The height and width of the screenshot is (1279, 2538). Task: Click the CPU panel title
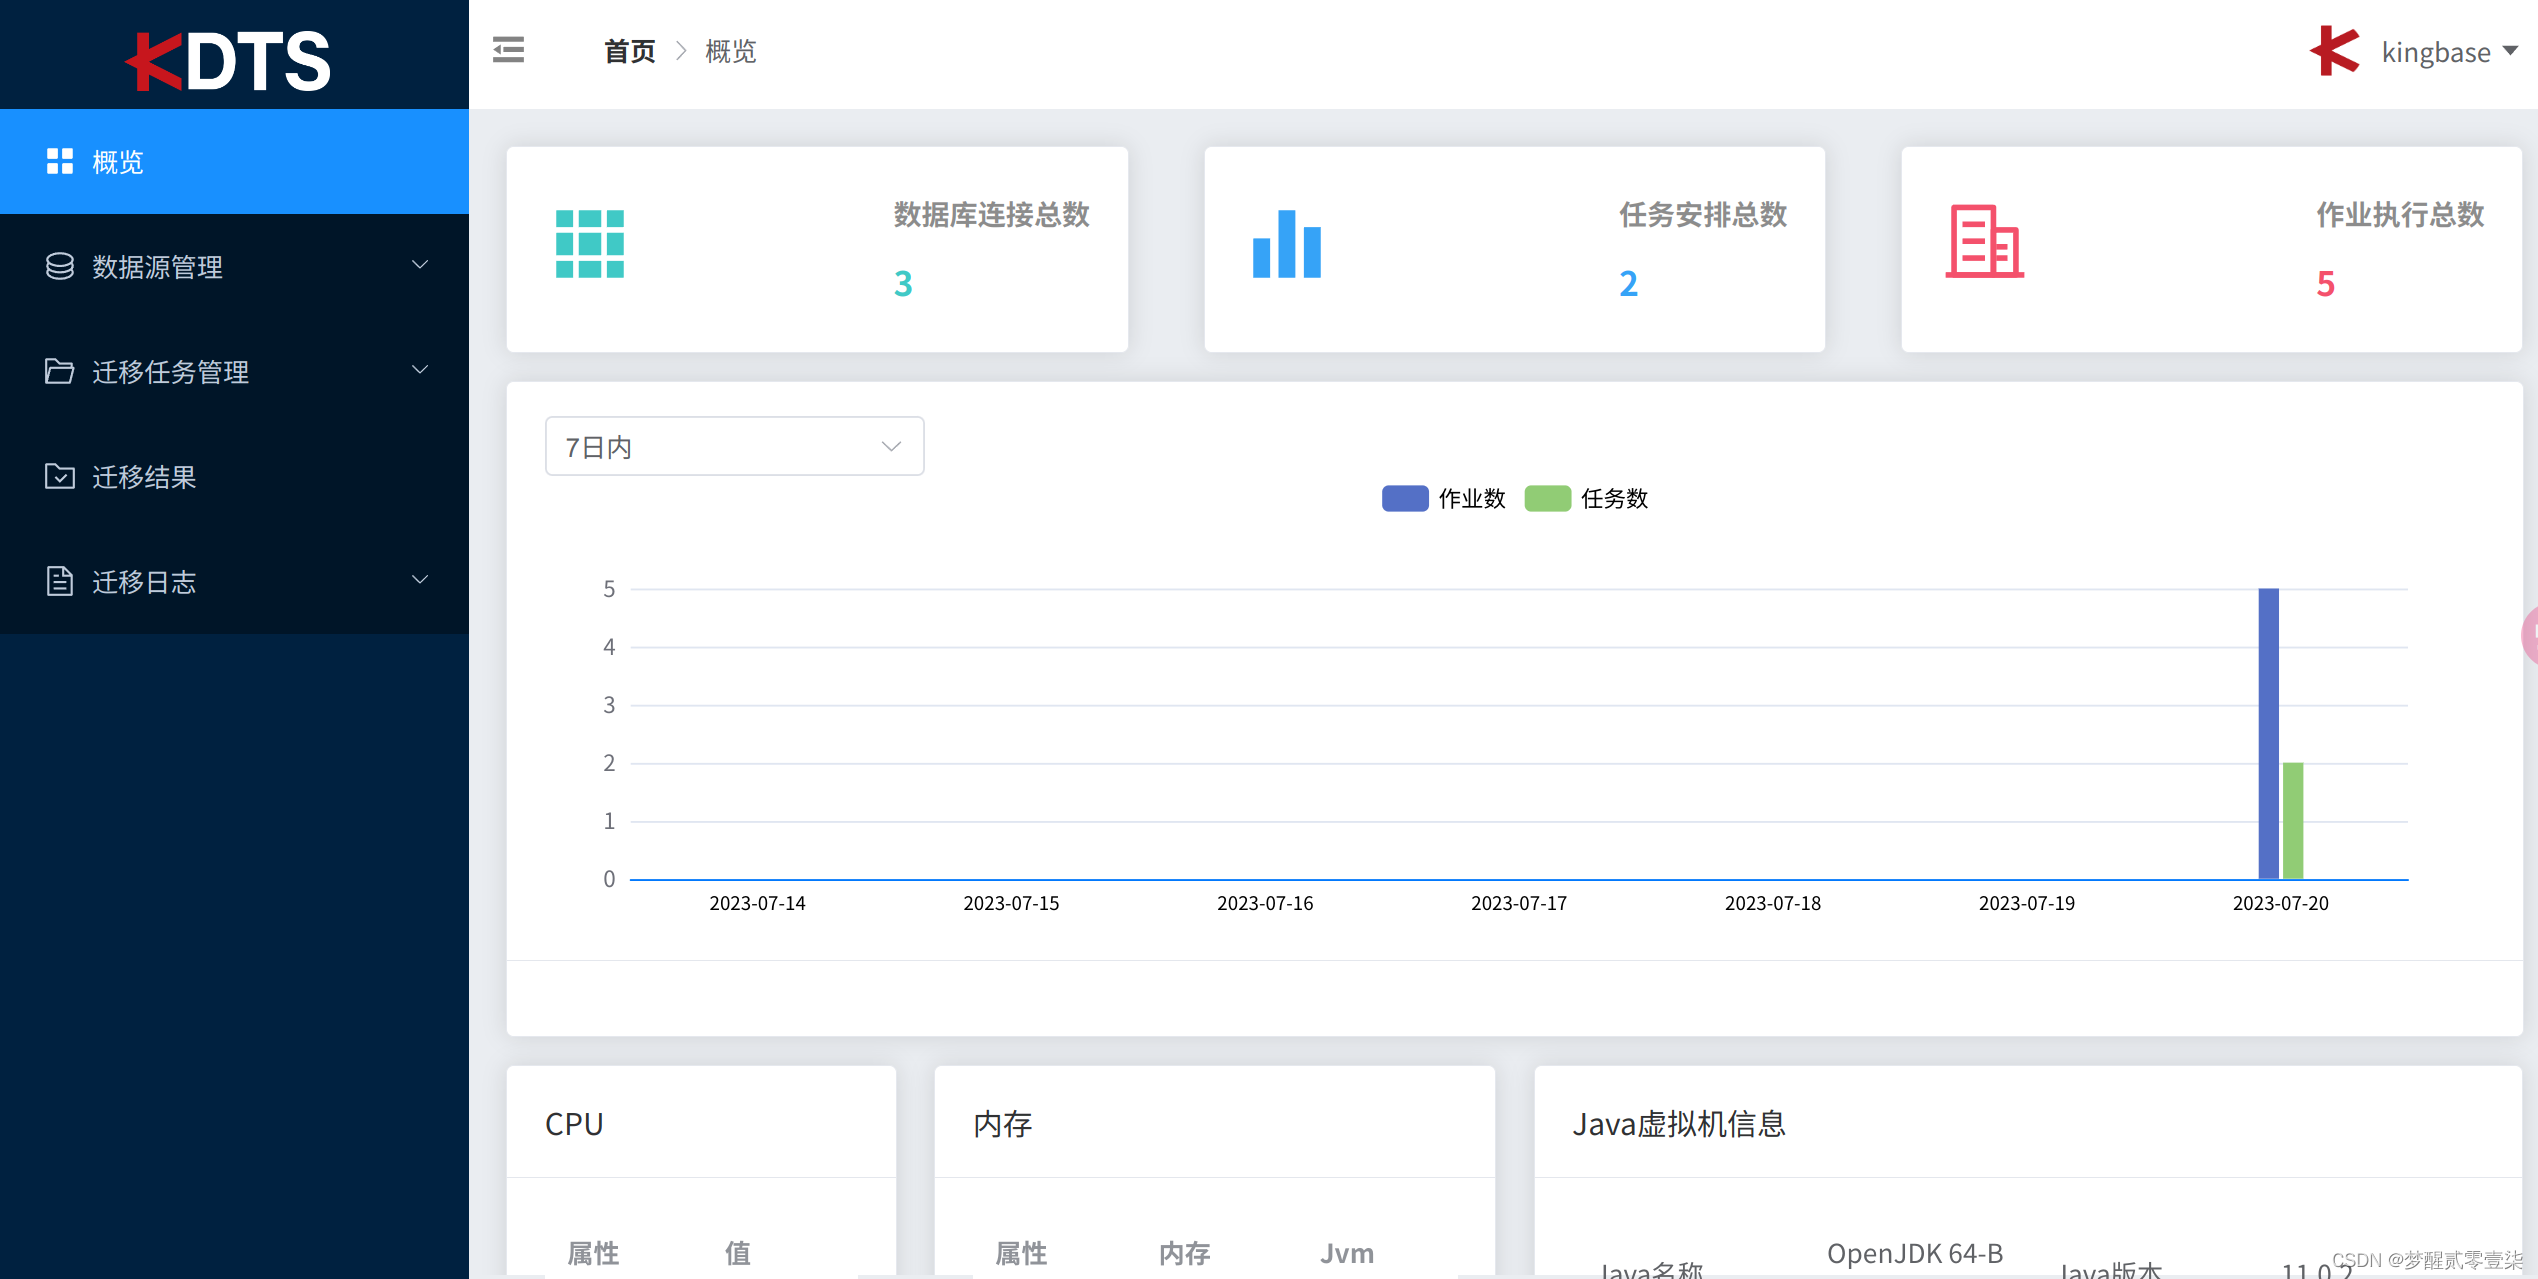[x=574, y=1124]
